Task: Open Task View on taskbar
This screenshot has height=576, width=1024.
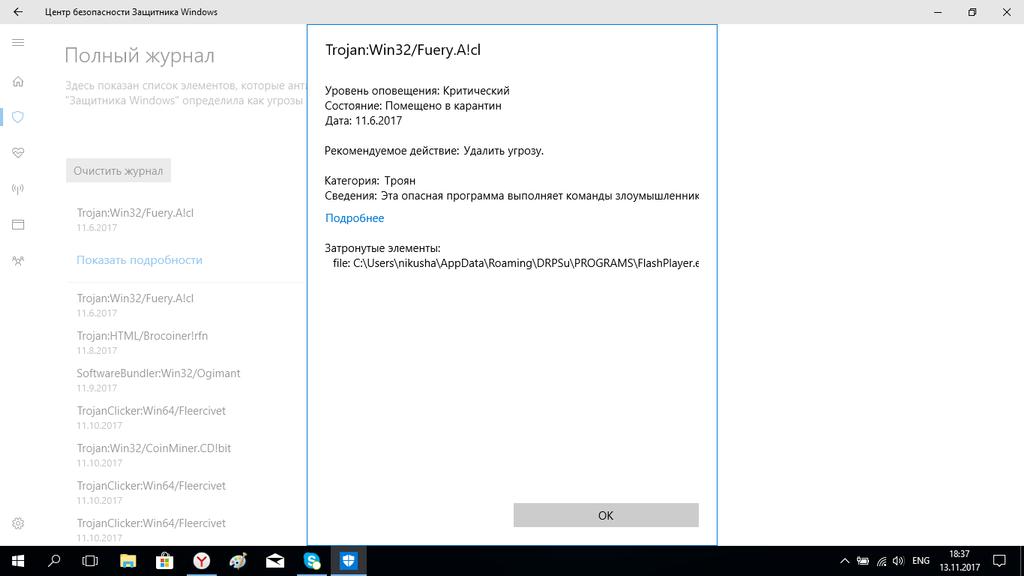Action: tap(90, 561)
